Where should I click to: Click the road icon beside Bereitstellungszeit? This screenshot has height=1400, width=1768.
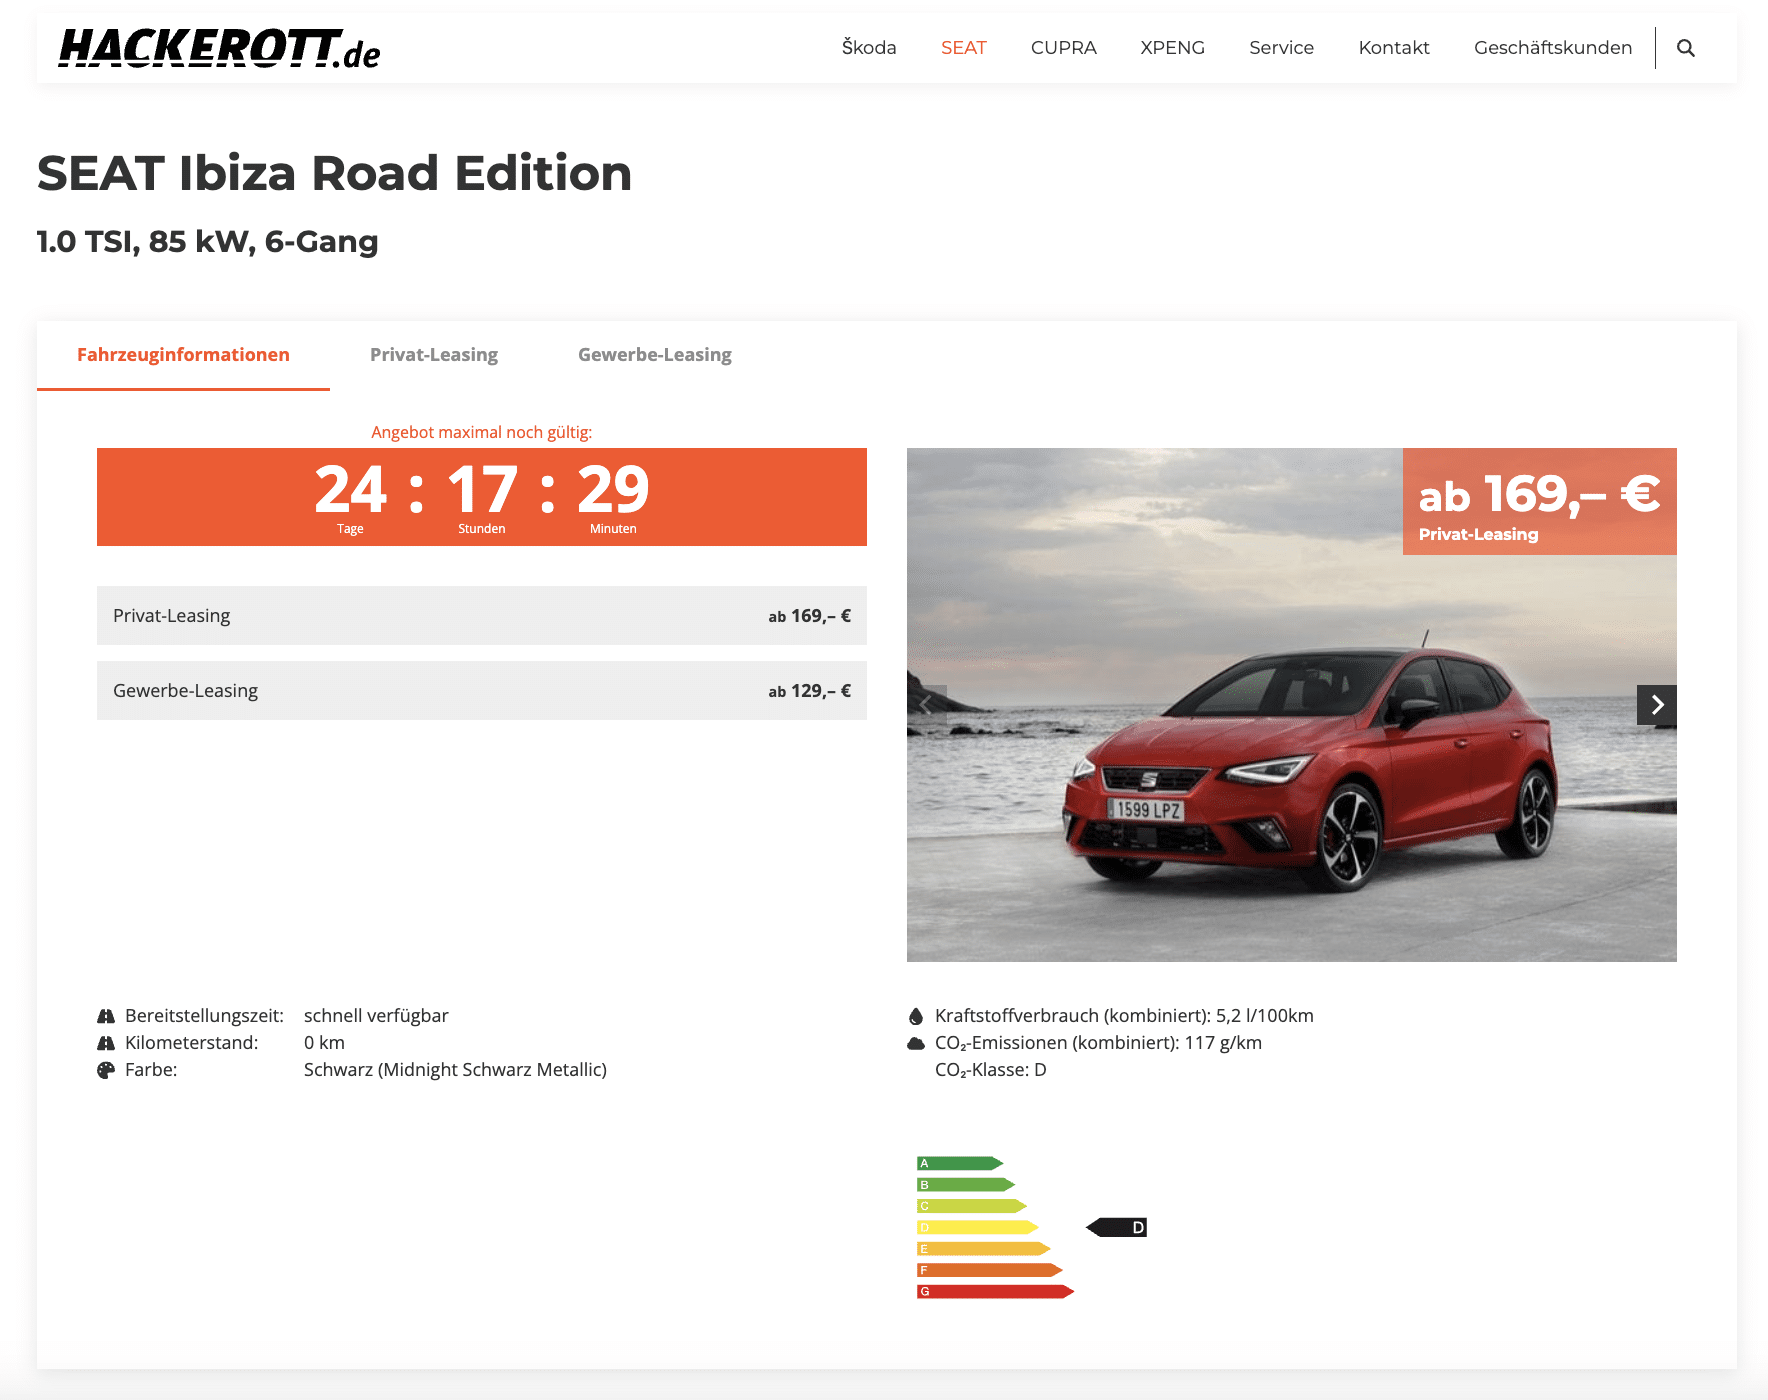click(106, 1016)
